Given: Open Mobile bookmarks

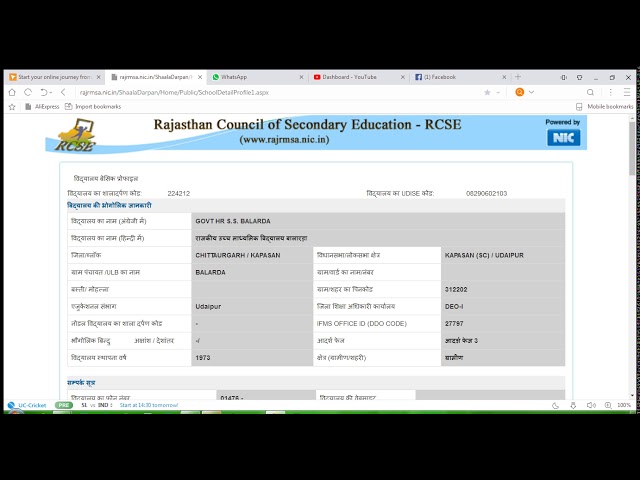Looking at the screenshot, I should (604, 107).
